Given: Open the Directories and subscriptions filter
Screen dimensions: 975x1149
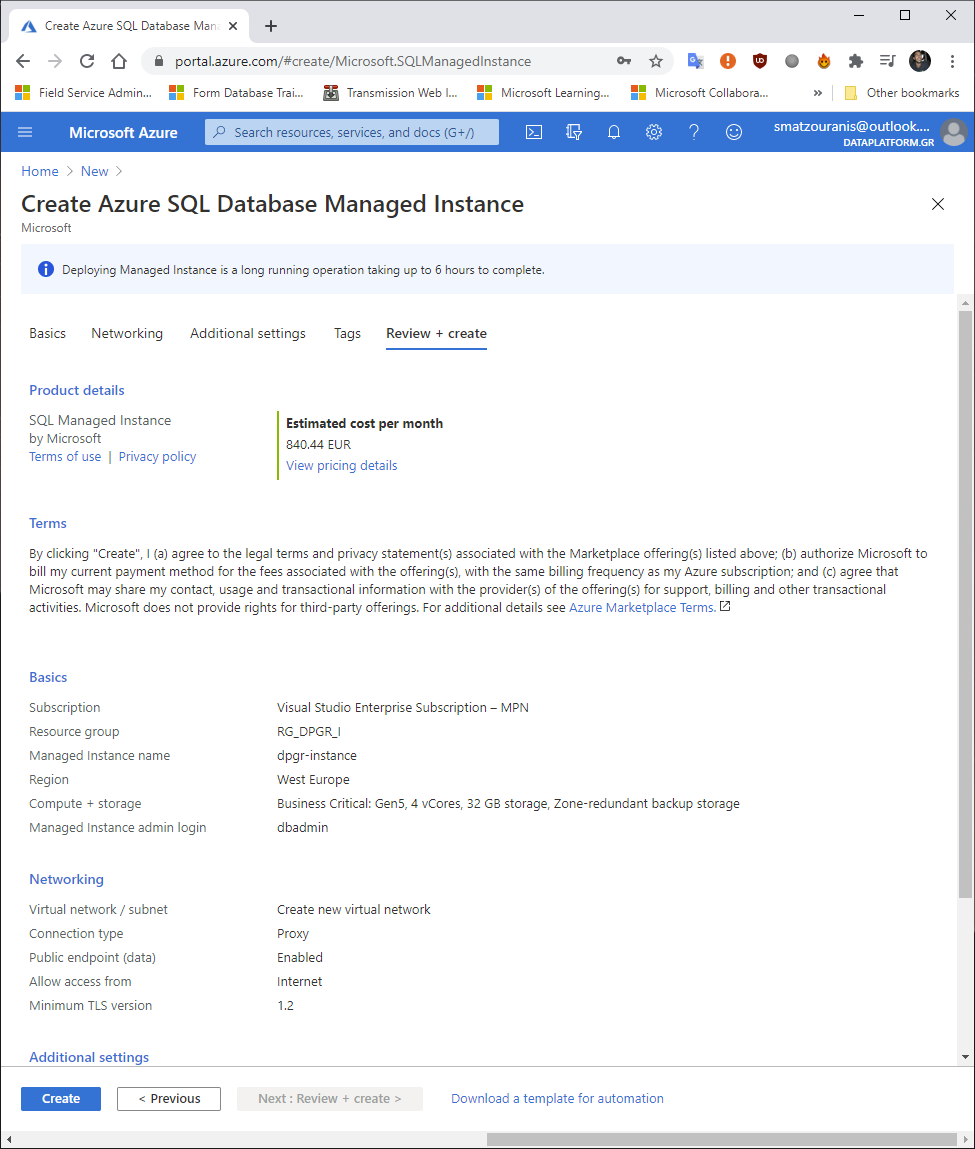Looking at the screenshot, I should pyautogui.click(x=573, y=131).
